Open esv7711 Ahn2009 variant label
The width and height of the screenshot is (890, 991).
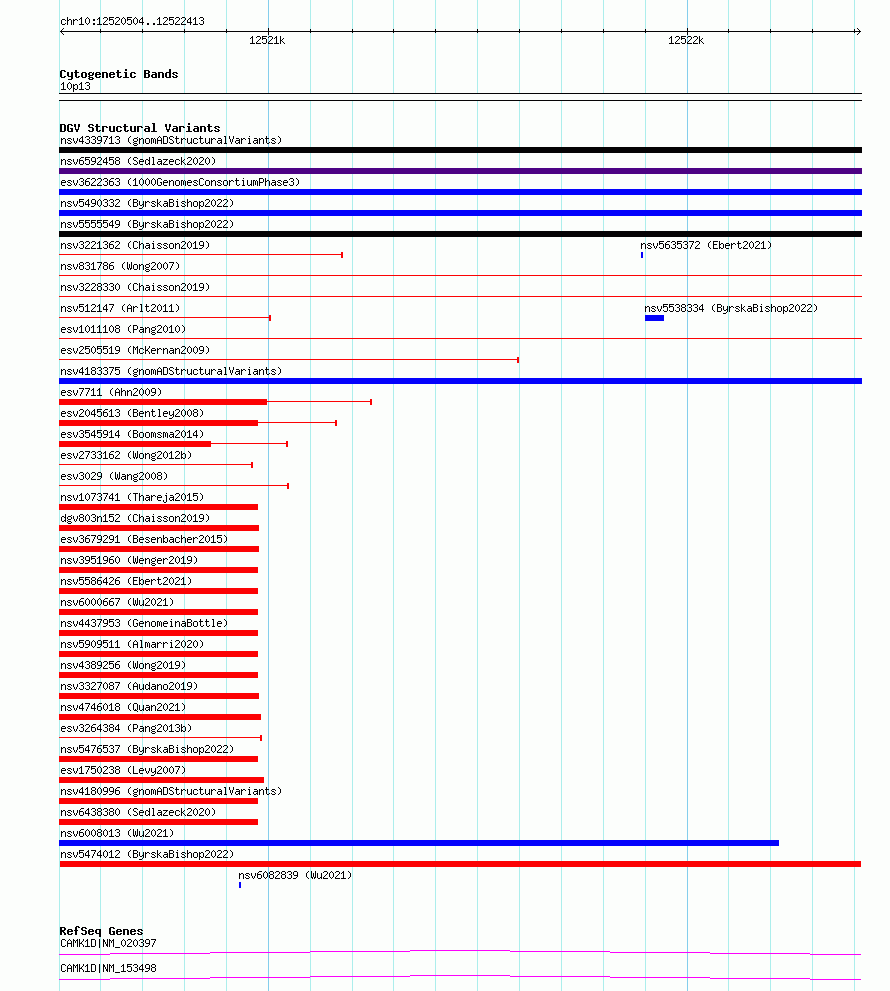111,392
